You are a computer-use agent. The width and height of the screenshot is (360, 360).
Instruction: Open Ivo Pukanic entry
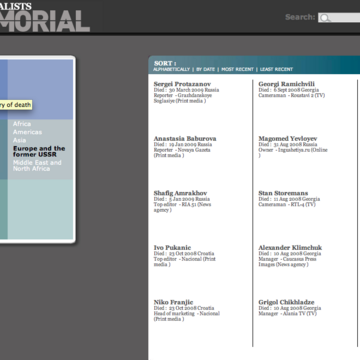tap(172, 248)
